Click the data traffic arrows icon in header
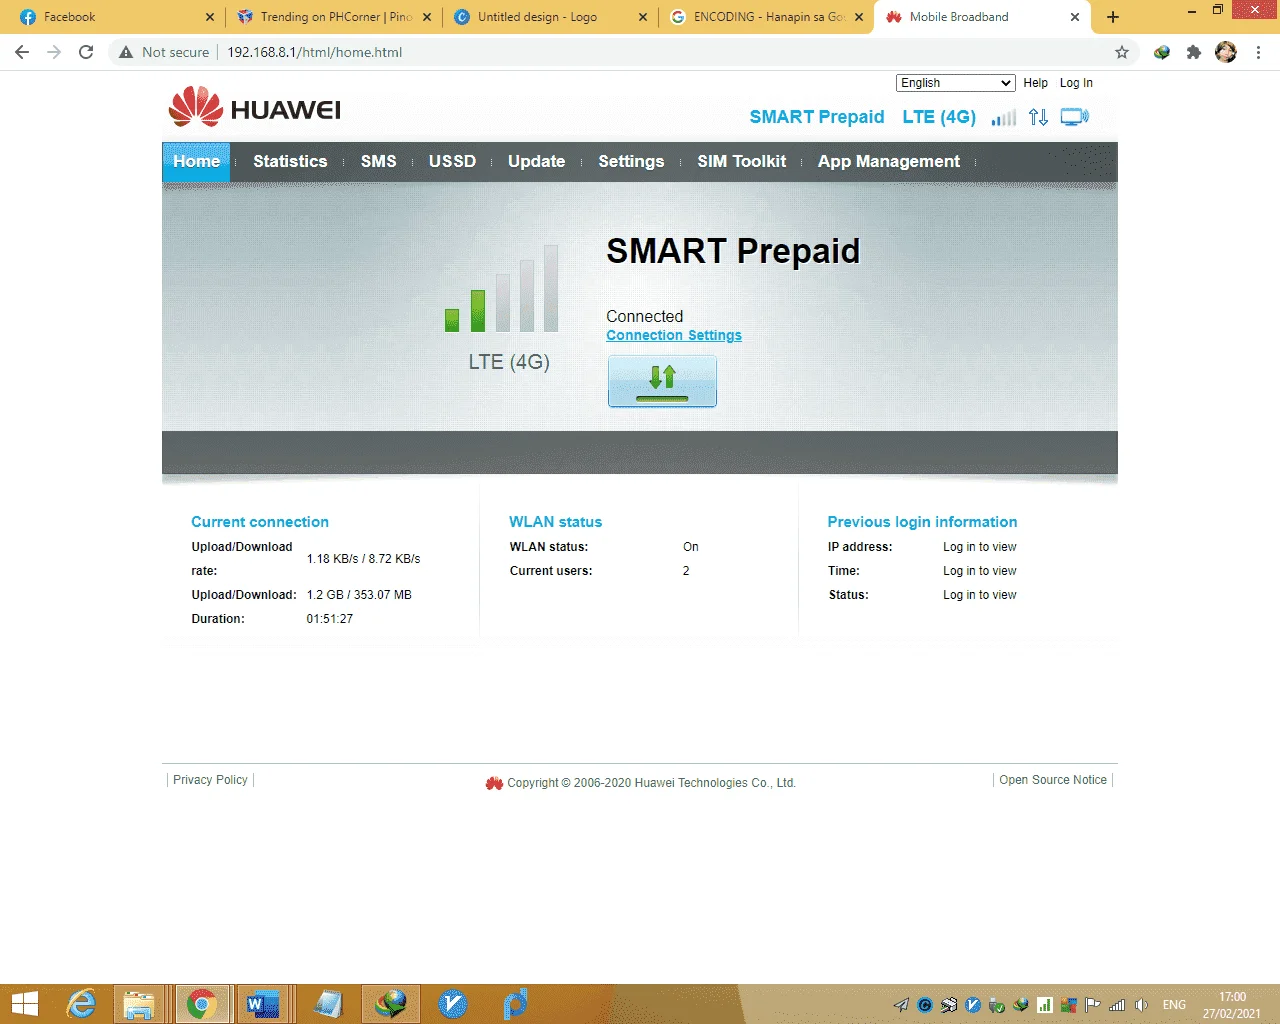 click(1038, 117)
